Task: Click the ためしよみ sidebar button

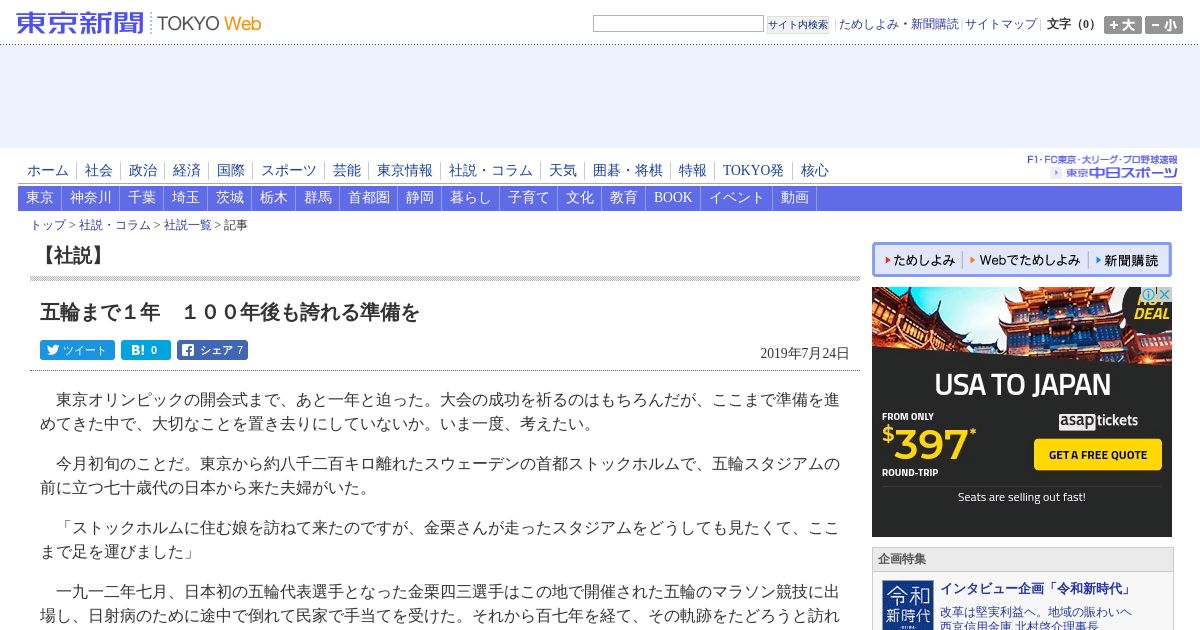Action: click(x=918, y=260)
